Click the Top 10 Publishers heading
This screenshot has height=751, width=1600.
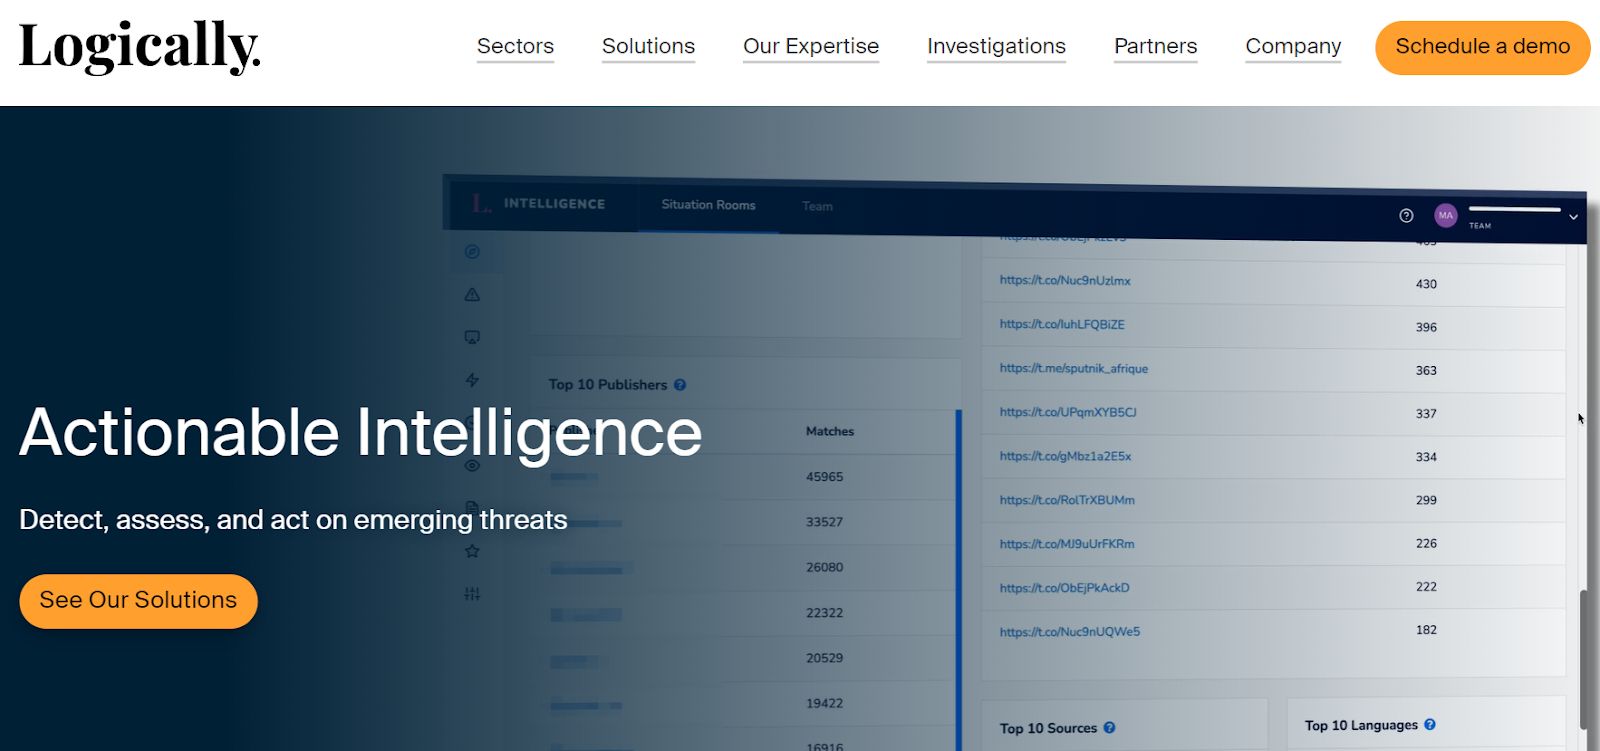[x=608, y=385]
